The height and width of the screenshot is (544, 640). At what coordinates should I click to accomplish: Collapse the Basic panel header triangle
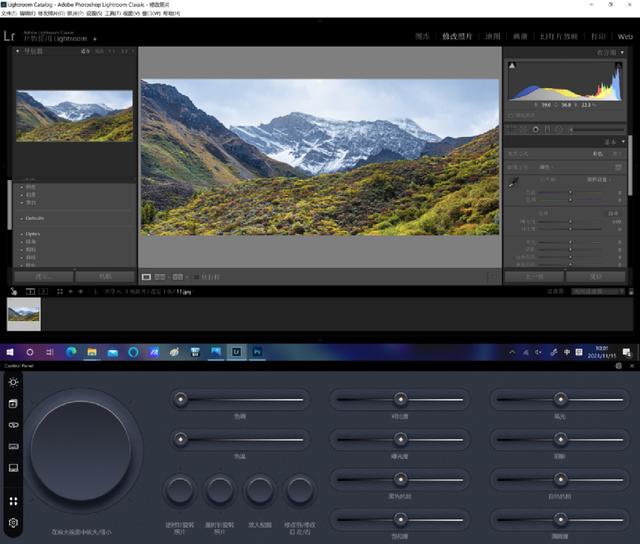coord(625,141)
